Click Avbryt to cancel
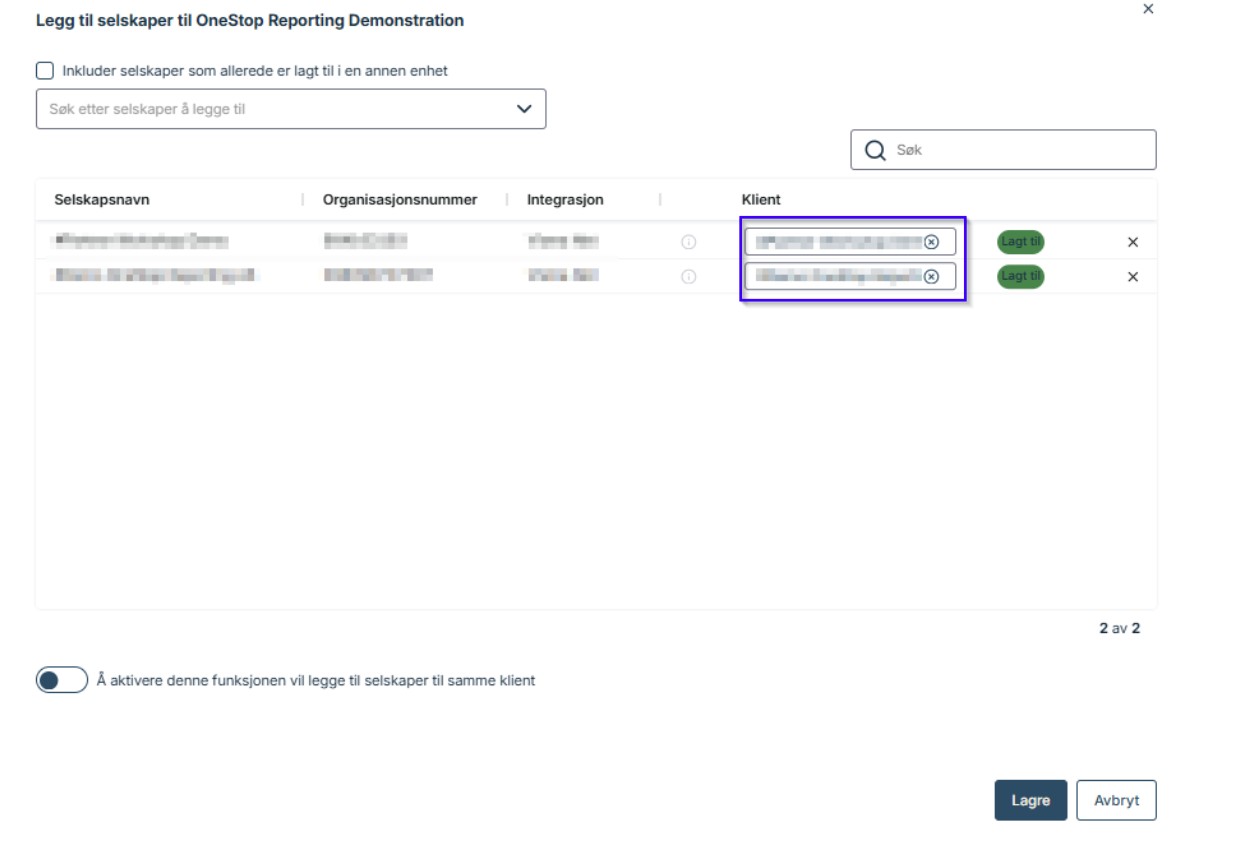 point(1116,801)
